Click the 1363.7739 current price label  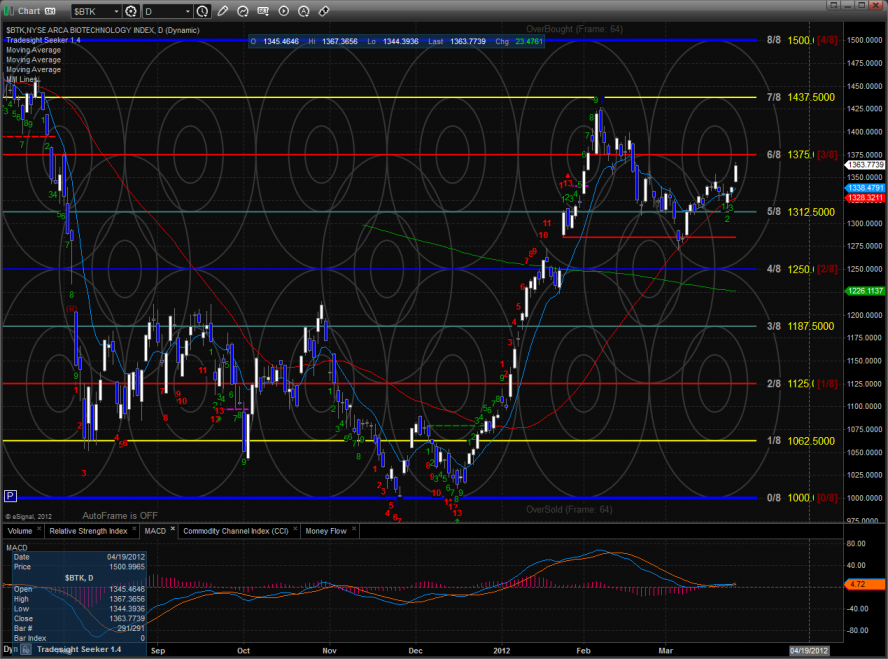coord(864,164)
